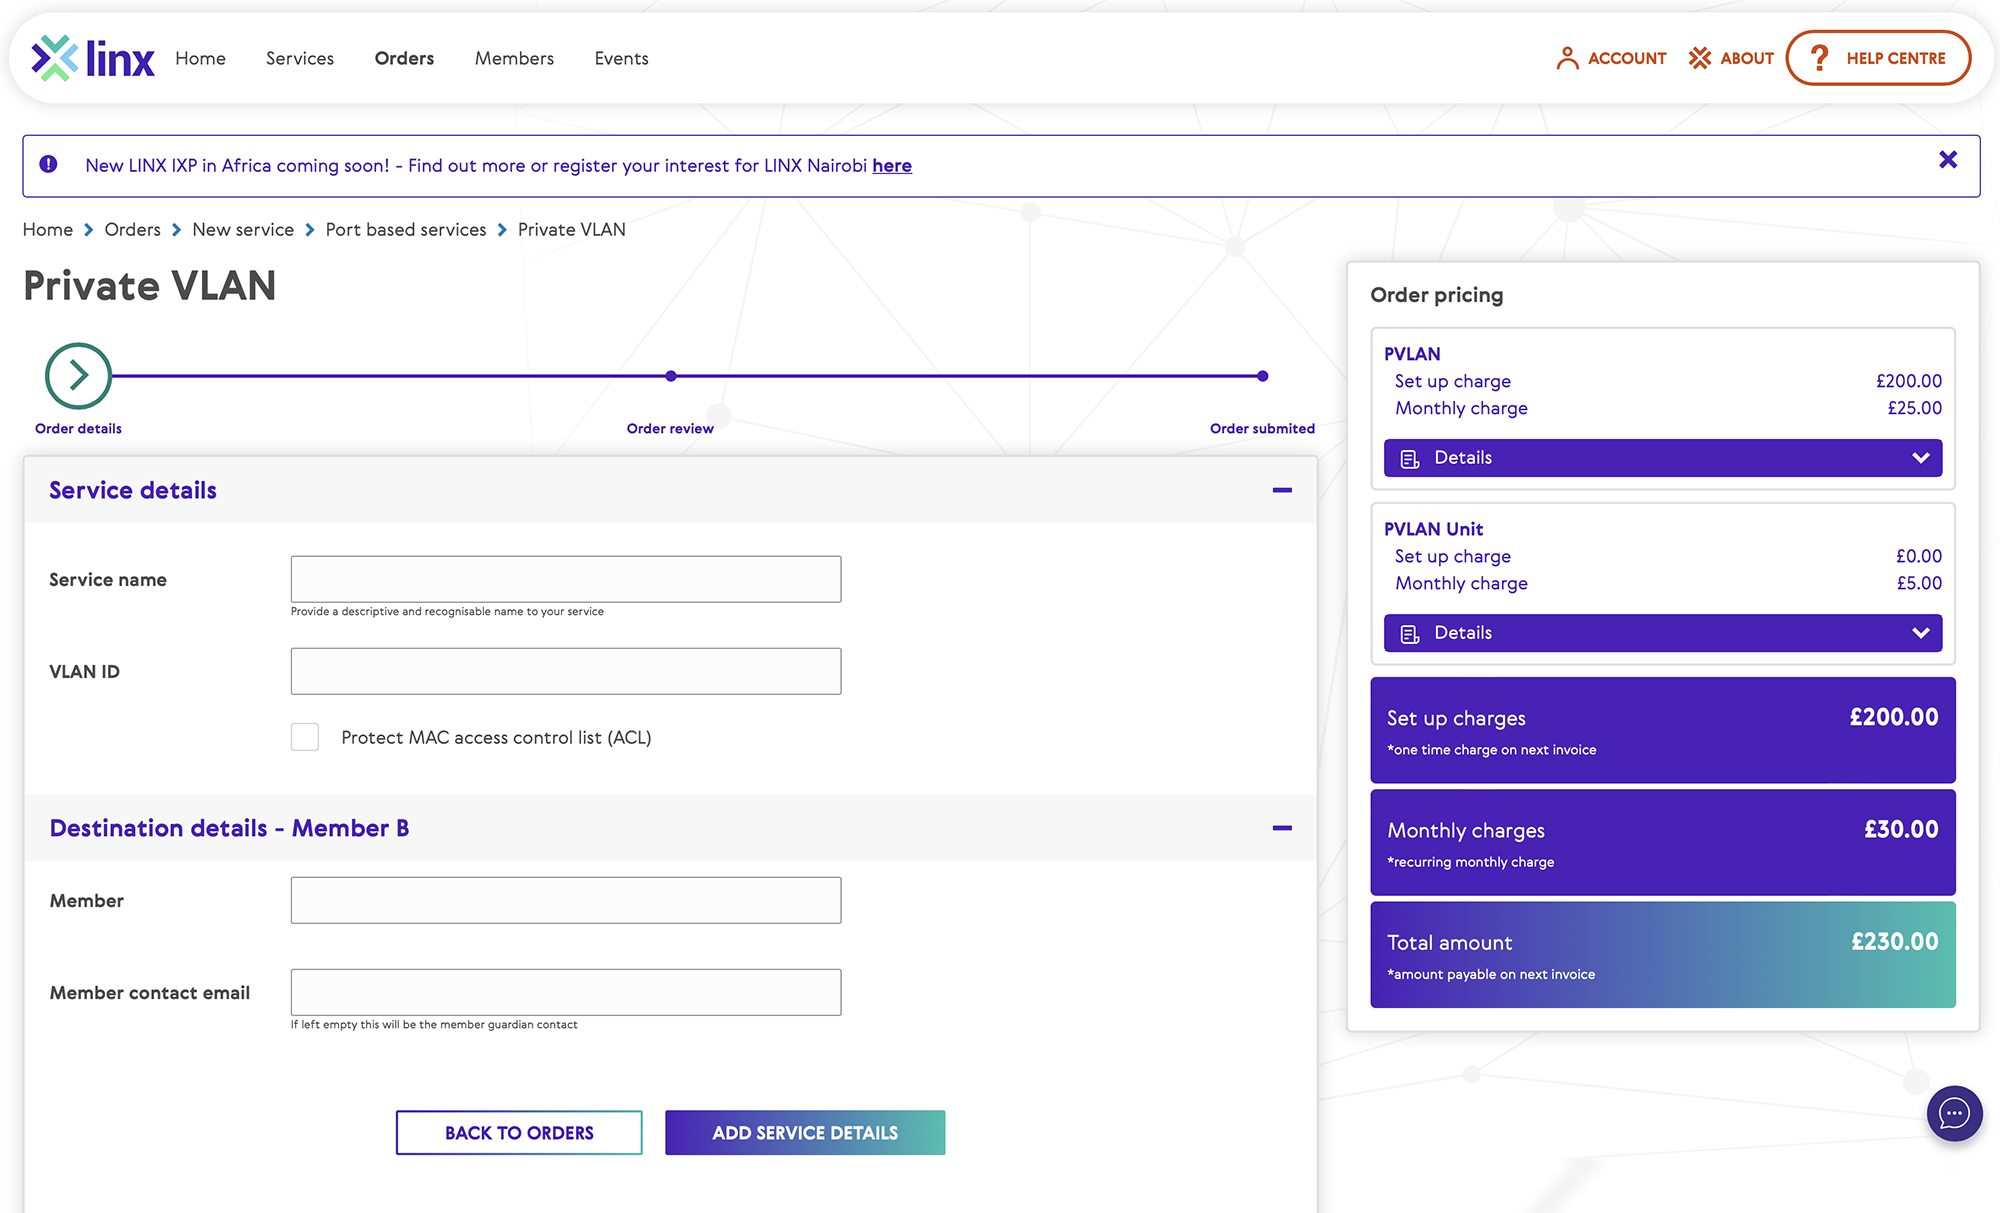Click the ADD SERVICE DETAILS button
This screenshot has width=2000, height=1213.
pos(805,1132)
